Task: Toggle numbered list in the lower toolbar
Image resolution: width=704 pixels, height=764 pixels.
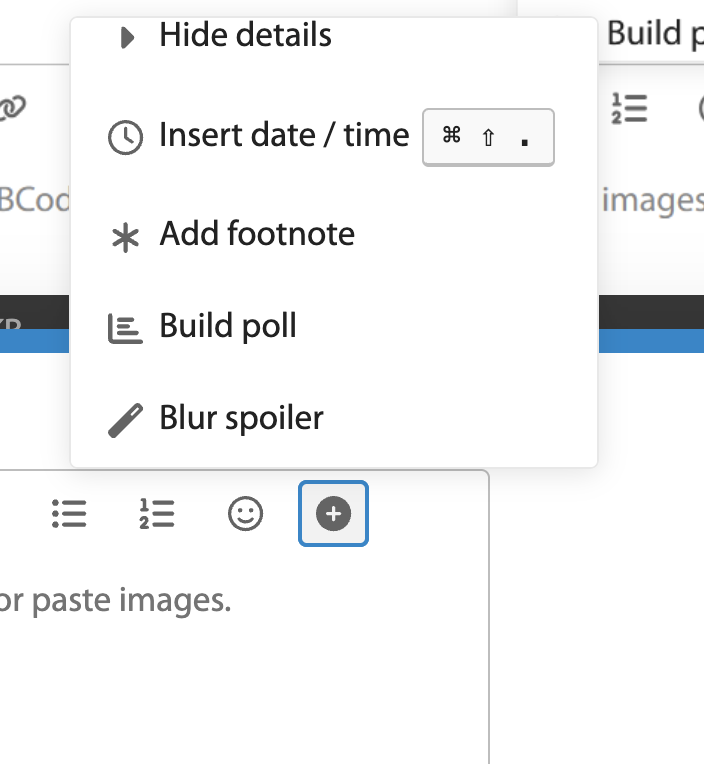Action: point(157,514)
